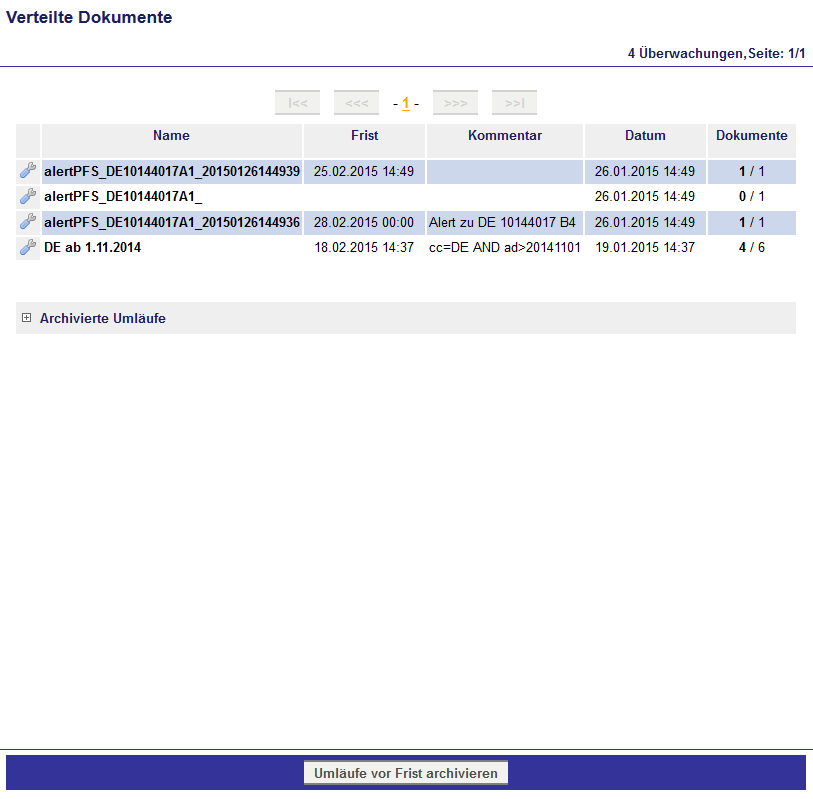Go to next page with >>> button
This screenshot has width=813, height=799.
pos(455,103)
